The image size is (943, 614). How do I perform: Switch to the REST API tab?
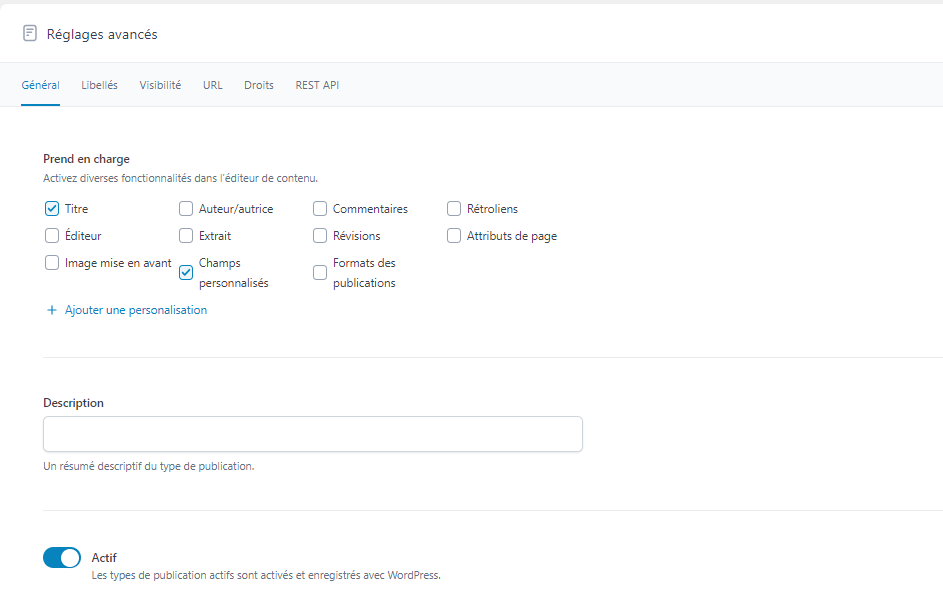click(317, 85)
